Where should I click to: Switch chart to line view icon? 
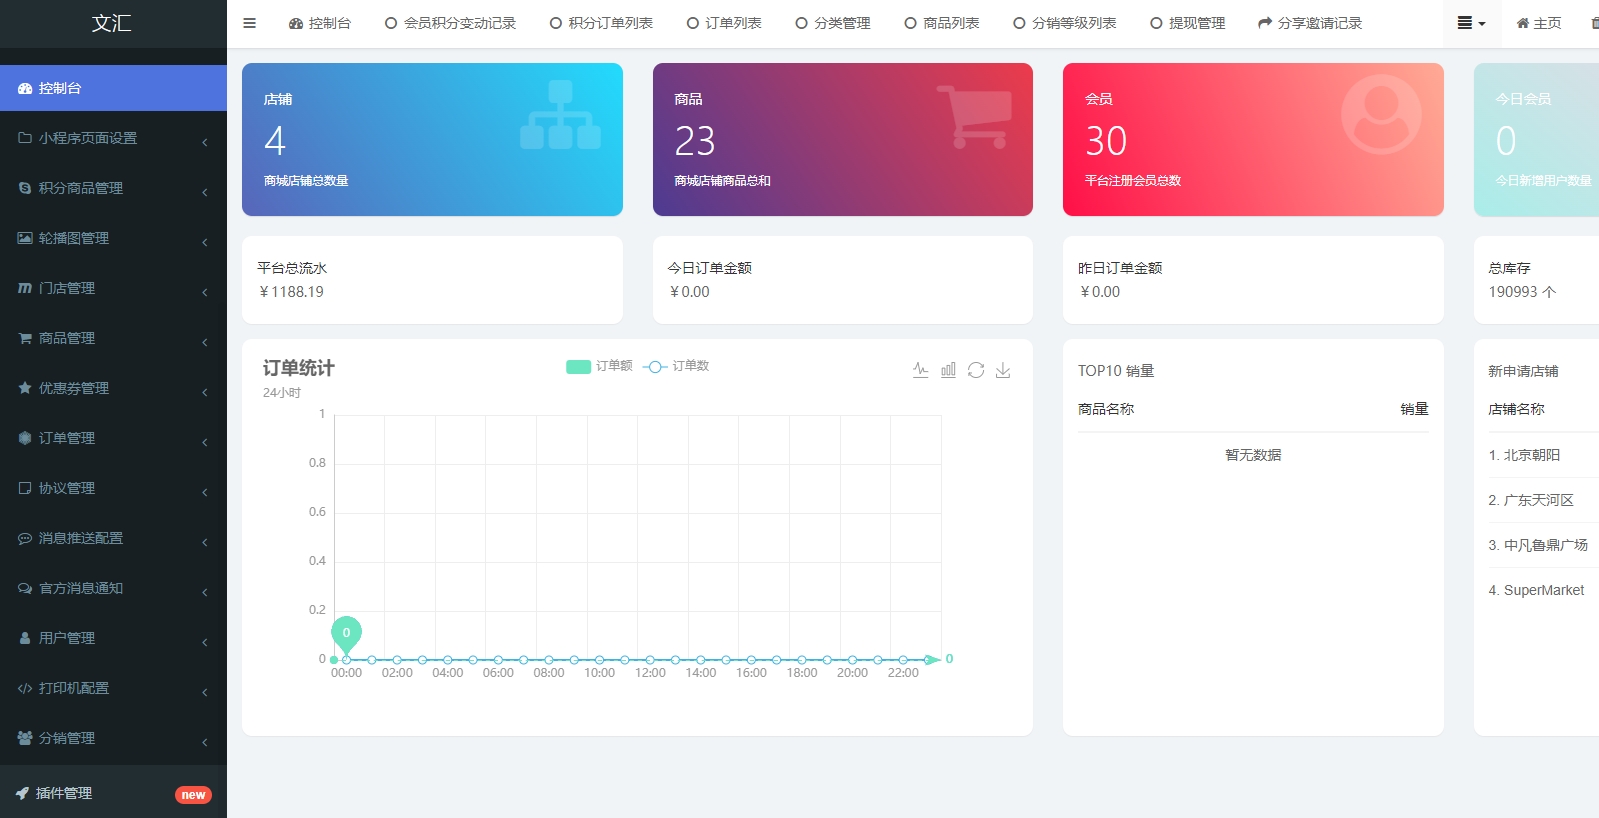(921, 370)
